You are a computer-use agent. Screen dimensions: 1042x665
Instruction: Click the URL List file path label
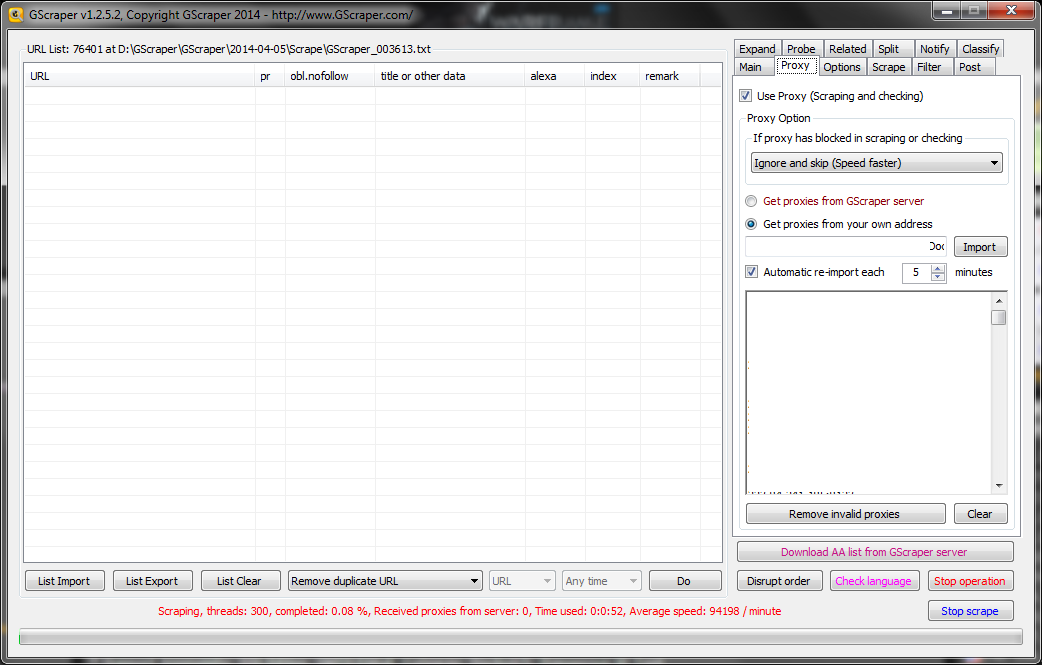click(x=229, y=49)
